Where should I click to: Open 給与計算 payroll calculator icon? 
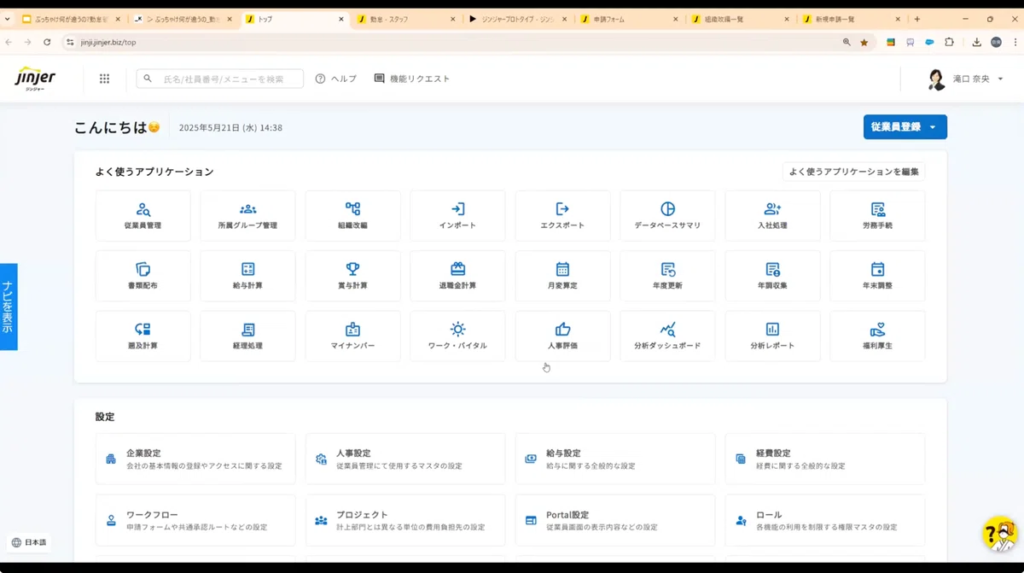tap(247, 276)
